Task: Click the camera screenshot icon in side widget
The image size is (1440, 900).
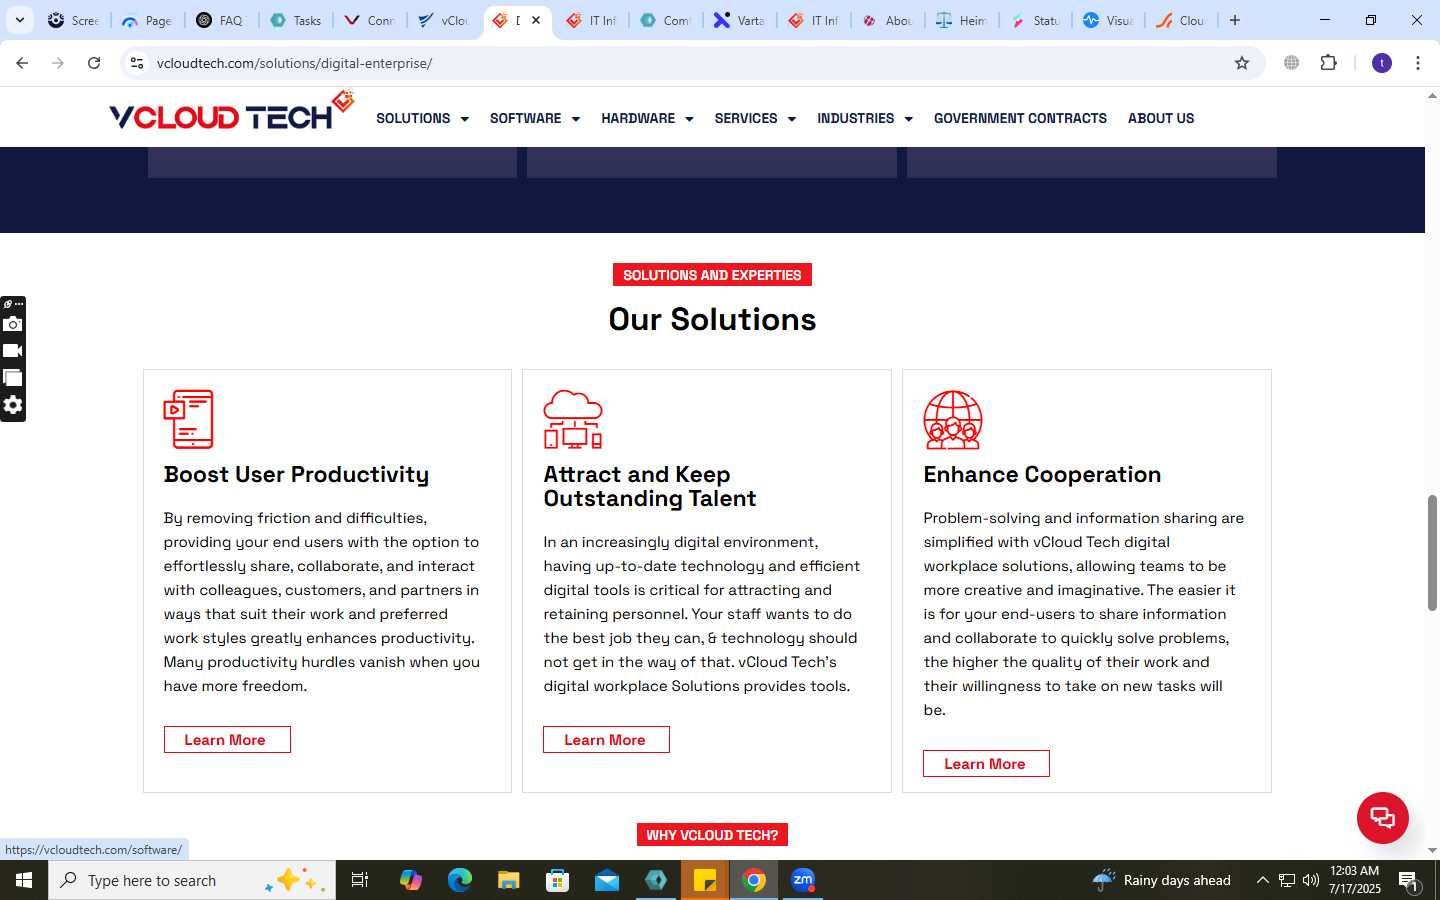Action: 12,324
